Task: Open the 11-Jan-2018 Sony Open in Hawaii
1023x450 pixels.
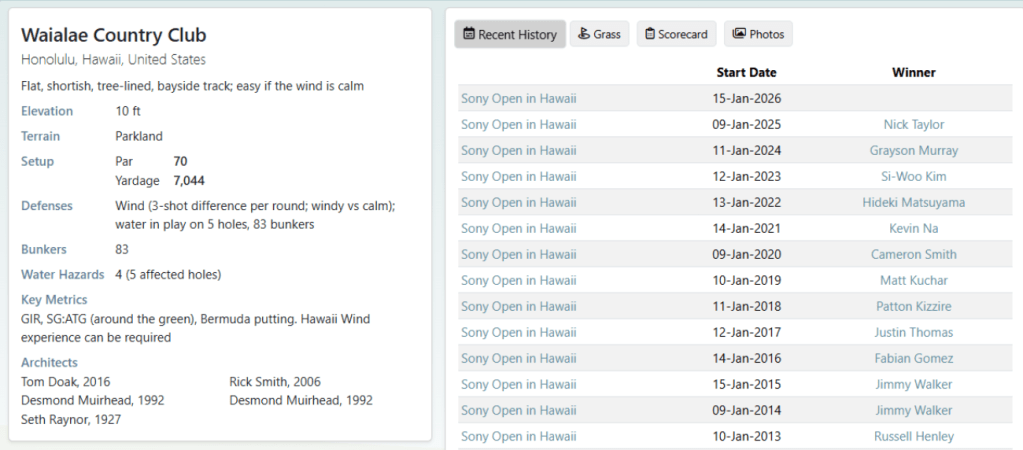Action: pyautogui.click(x=518, y=306)
